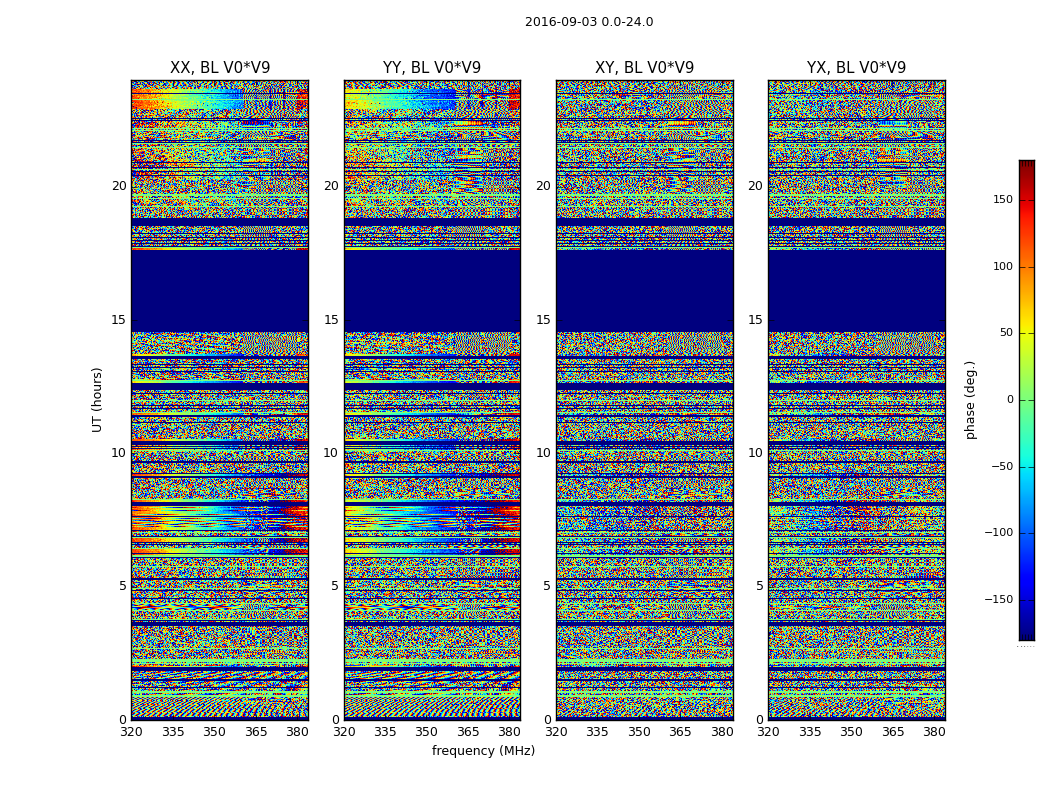Click y-axis tick "15" of YX panel

[x=755, y=320]
